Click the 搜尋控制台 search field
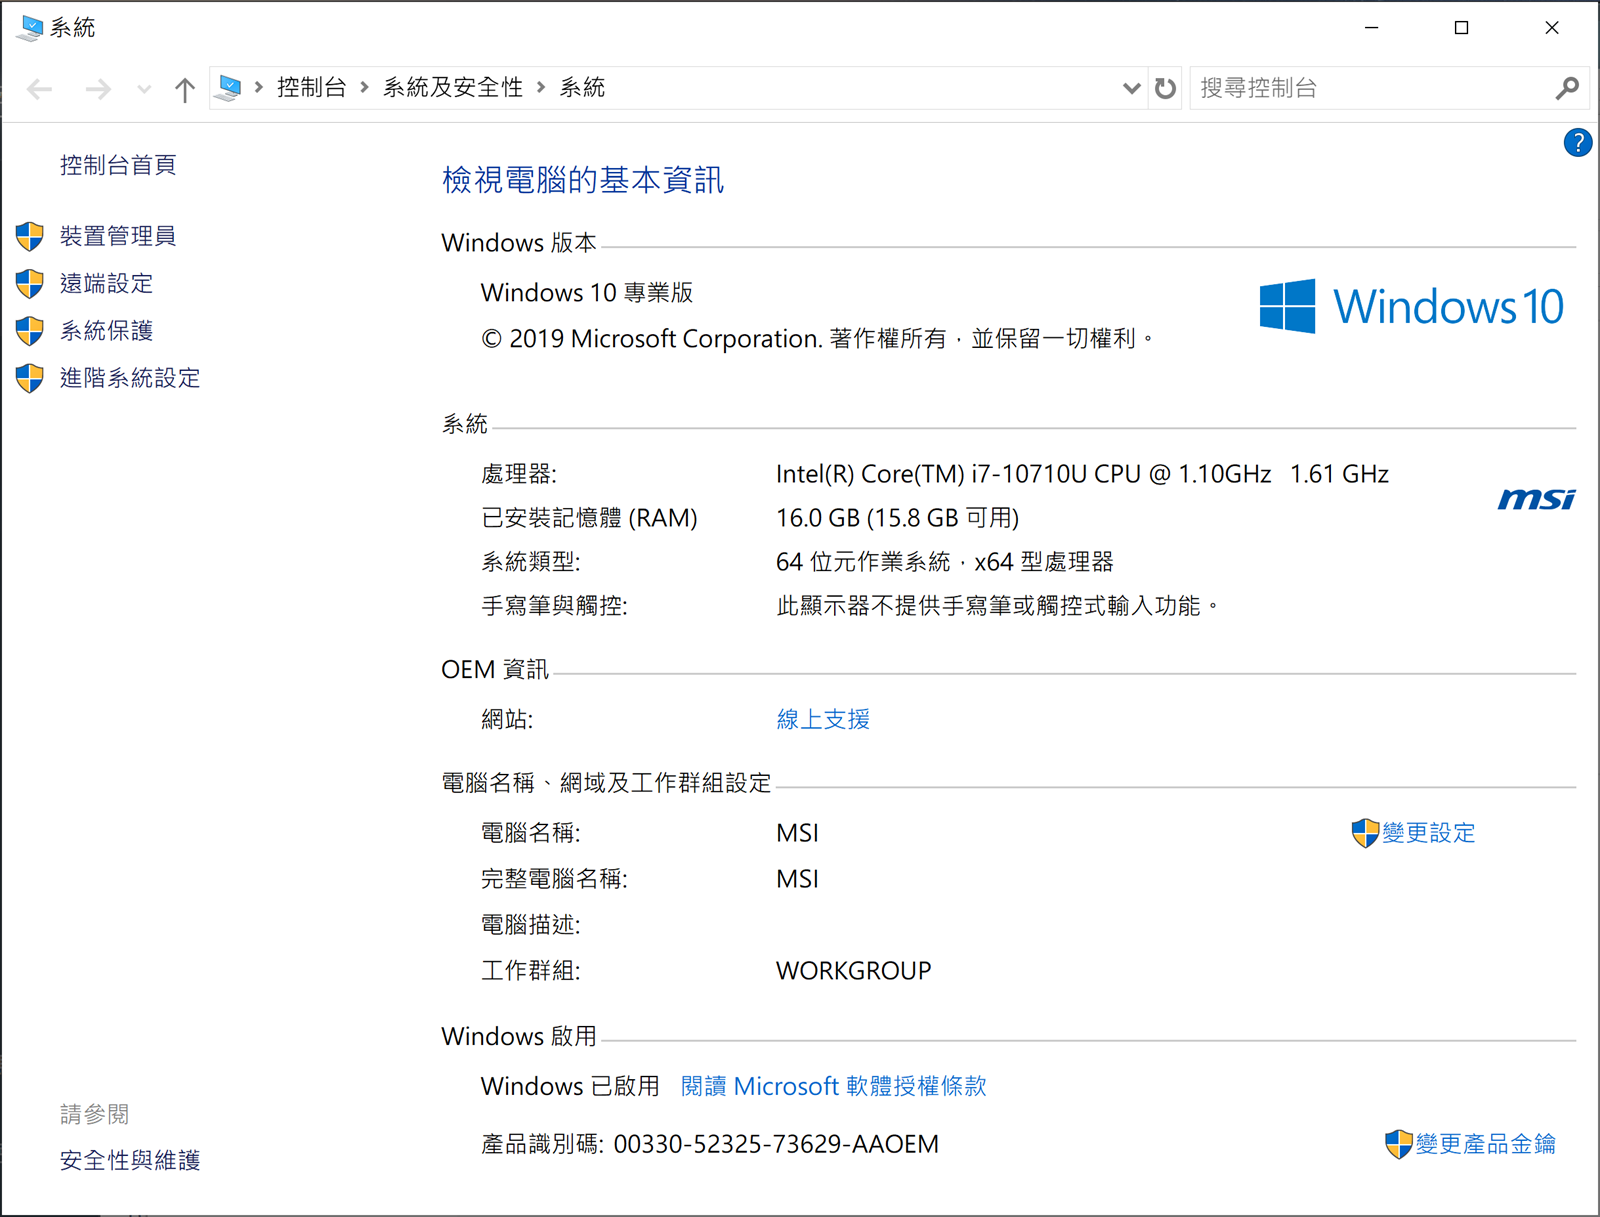1600x1217 pixels. [x=1370, y=88]
